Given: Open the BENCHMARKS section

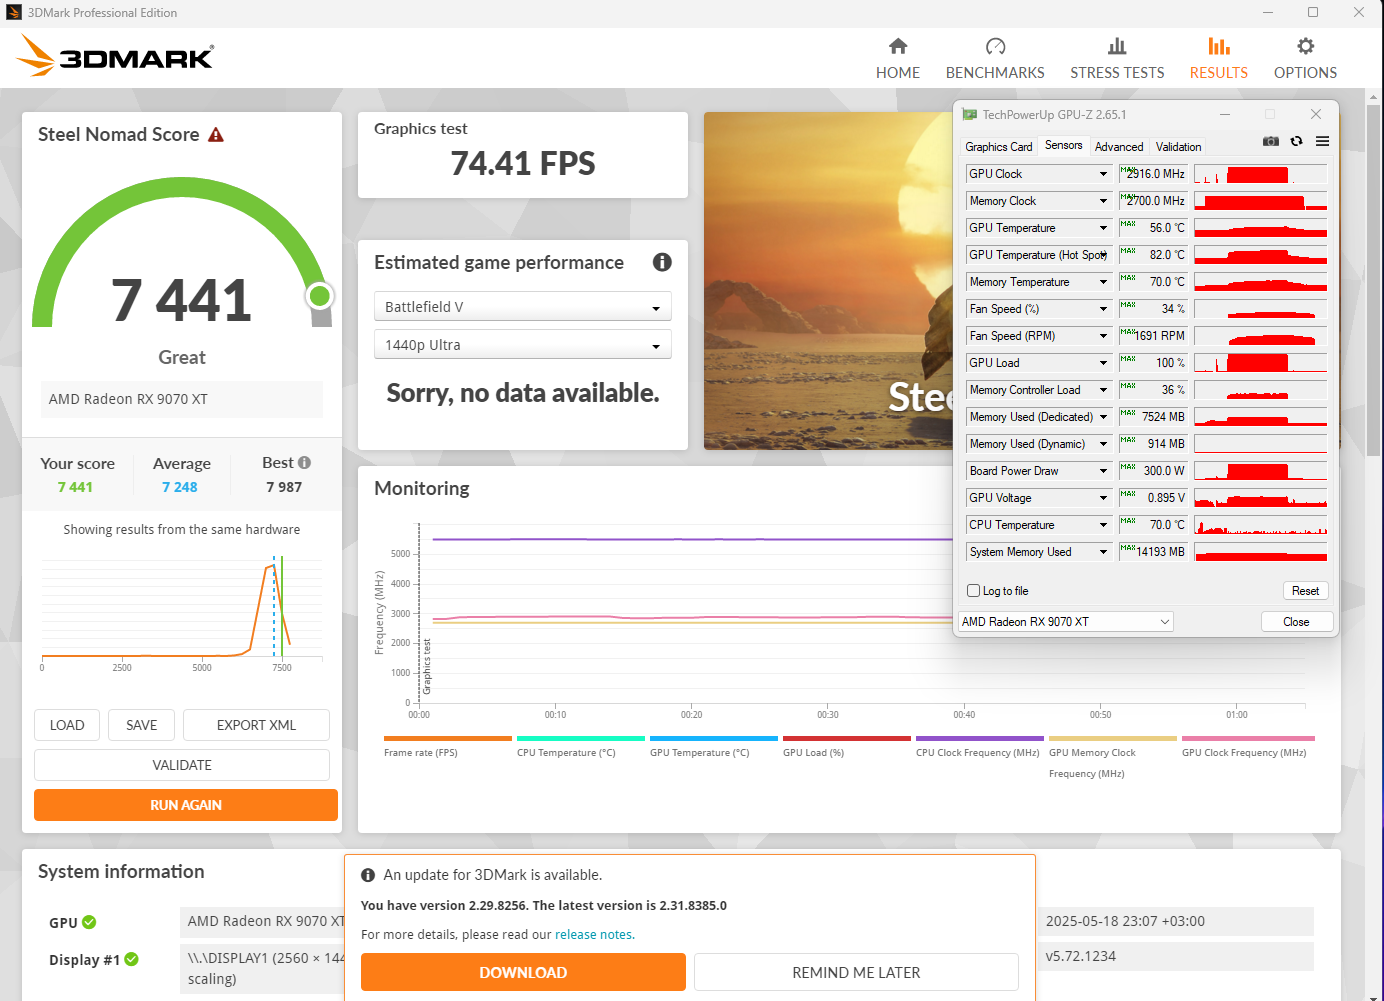Looking at the screenshot, I should click(995, 59).
